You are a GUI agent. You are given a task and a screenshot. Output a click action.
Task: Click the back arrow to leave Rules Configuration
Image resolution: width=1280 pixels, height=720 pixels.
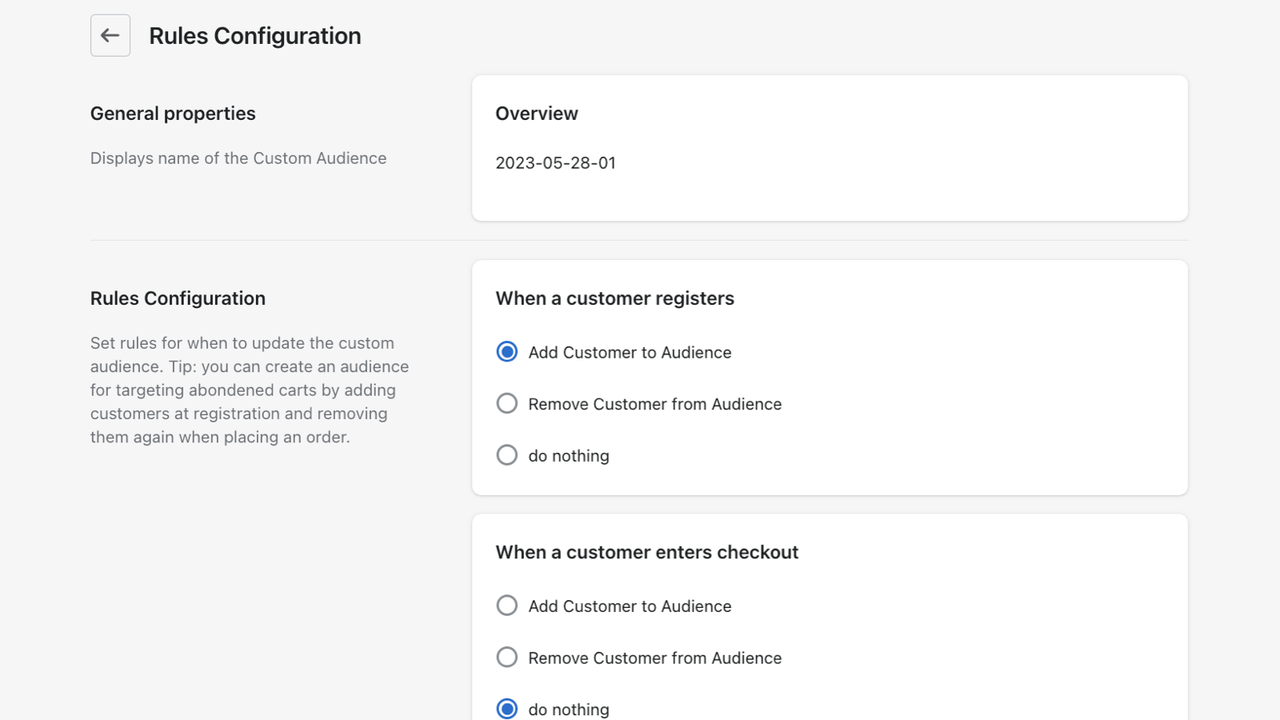click(x=110, y=35)
